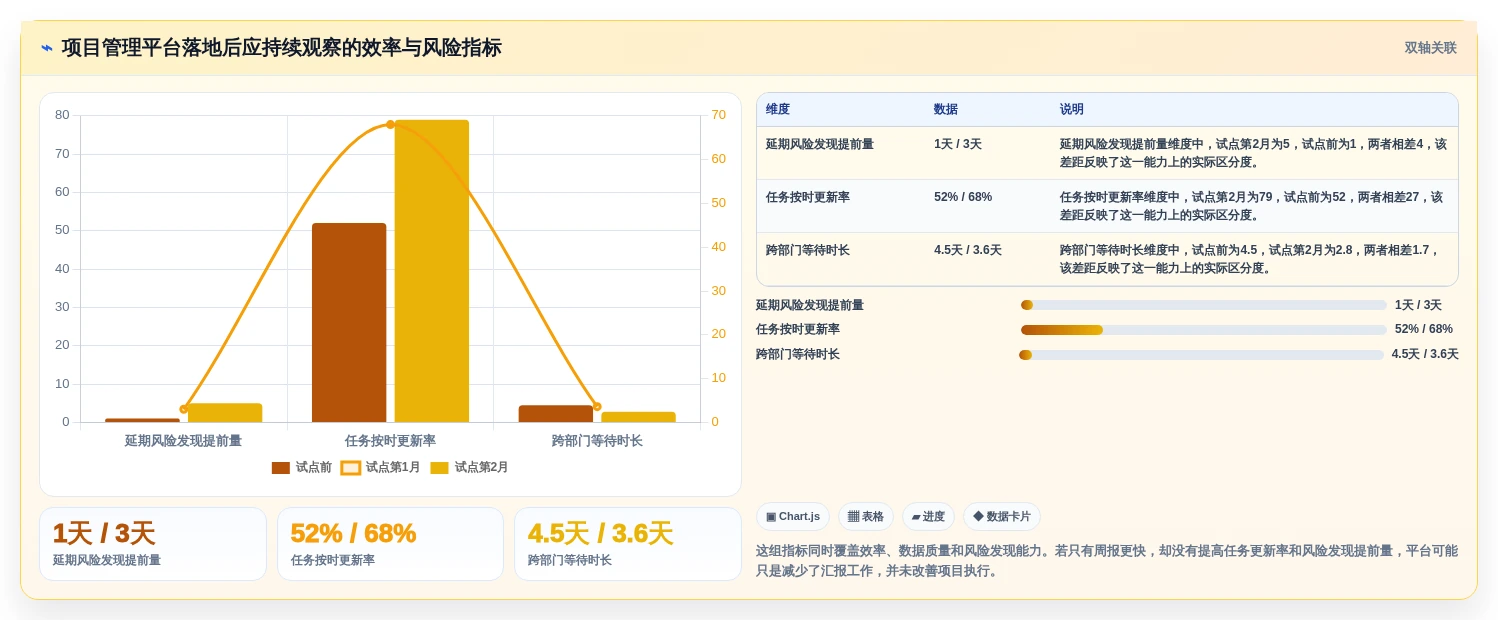This screenshot has height=620, width=1498.
Task: Click the tall yellow 任务按时更新率 bar
Action: pos(432,271)
